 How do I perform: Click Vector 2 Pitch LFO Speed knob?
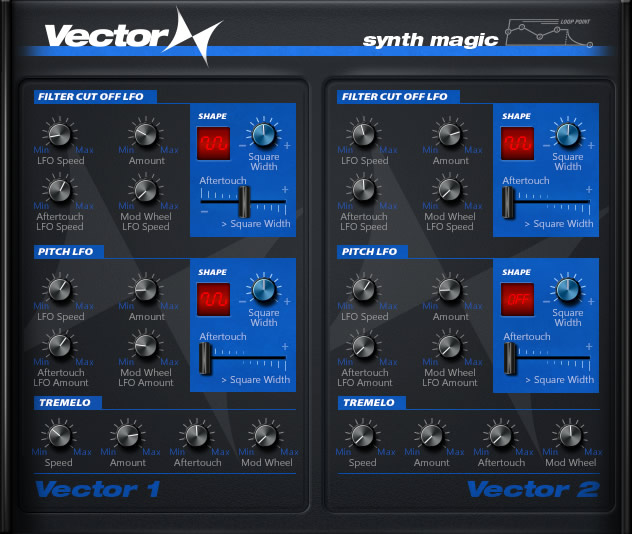(x=364, y=290)
